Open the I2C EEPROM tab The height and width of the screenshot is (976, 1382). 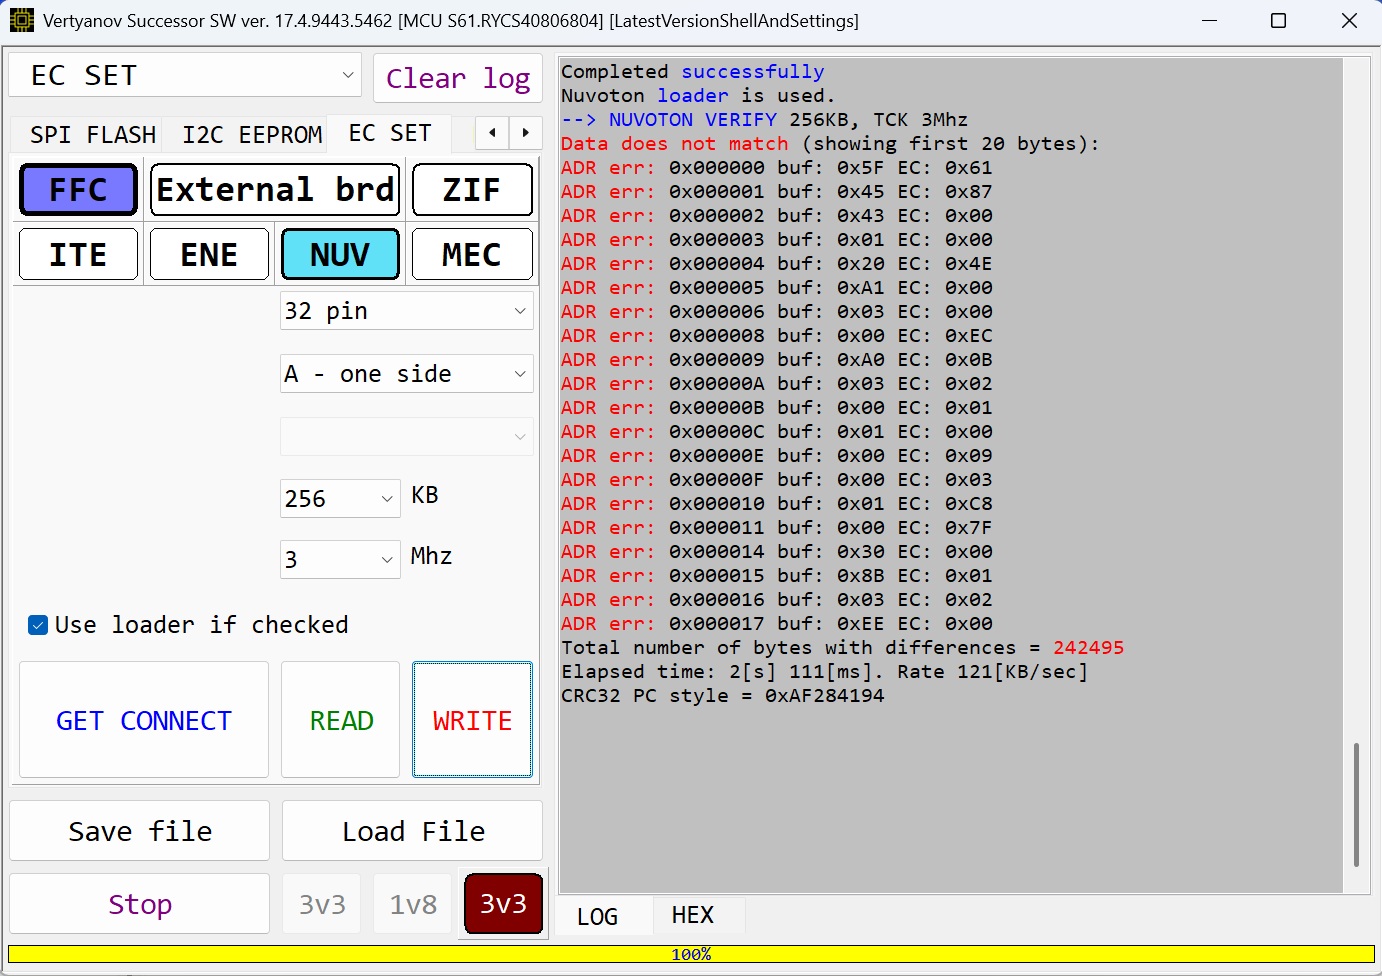[252, 134]
